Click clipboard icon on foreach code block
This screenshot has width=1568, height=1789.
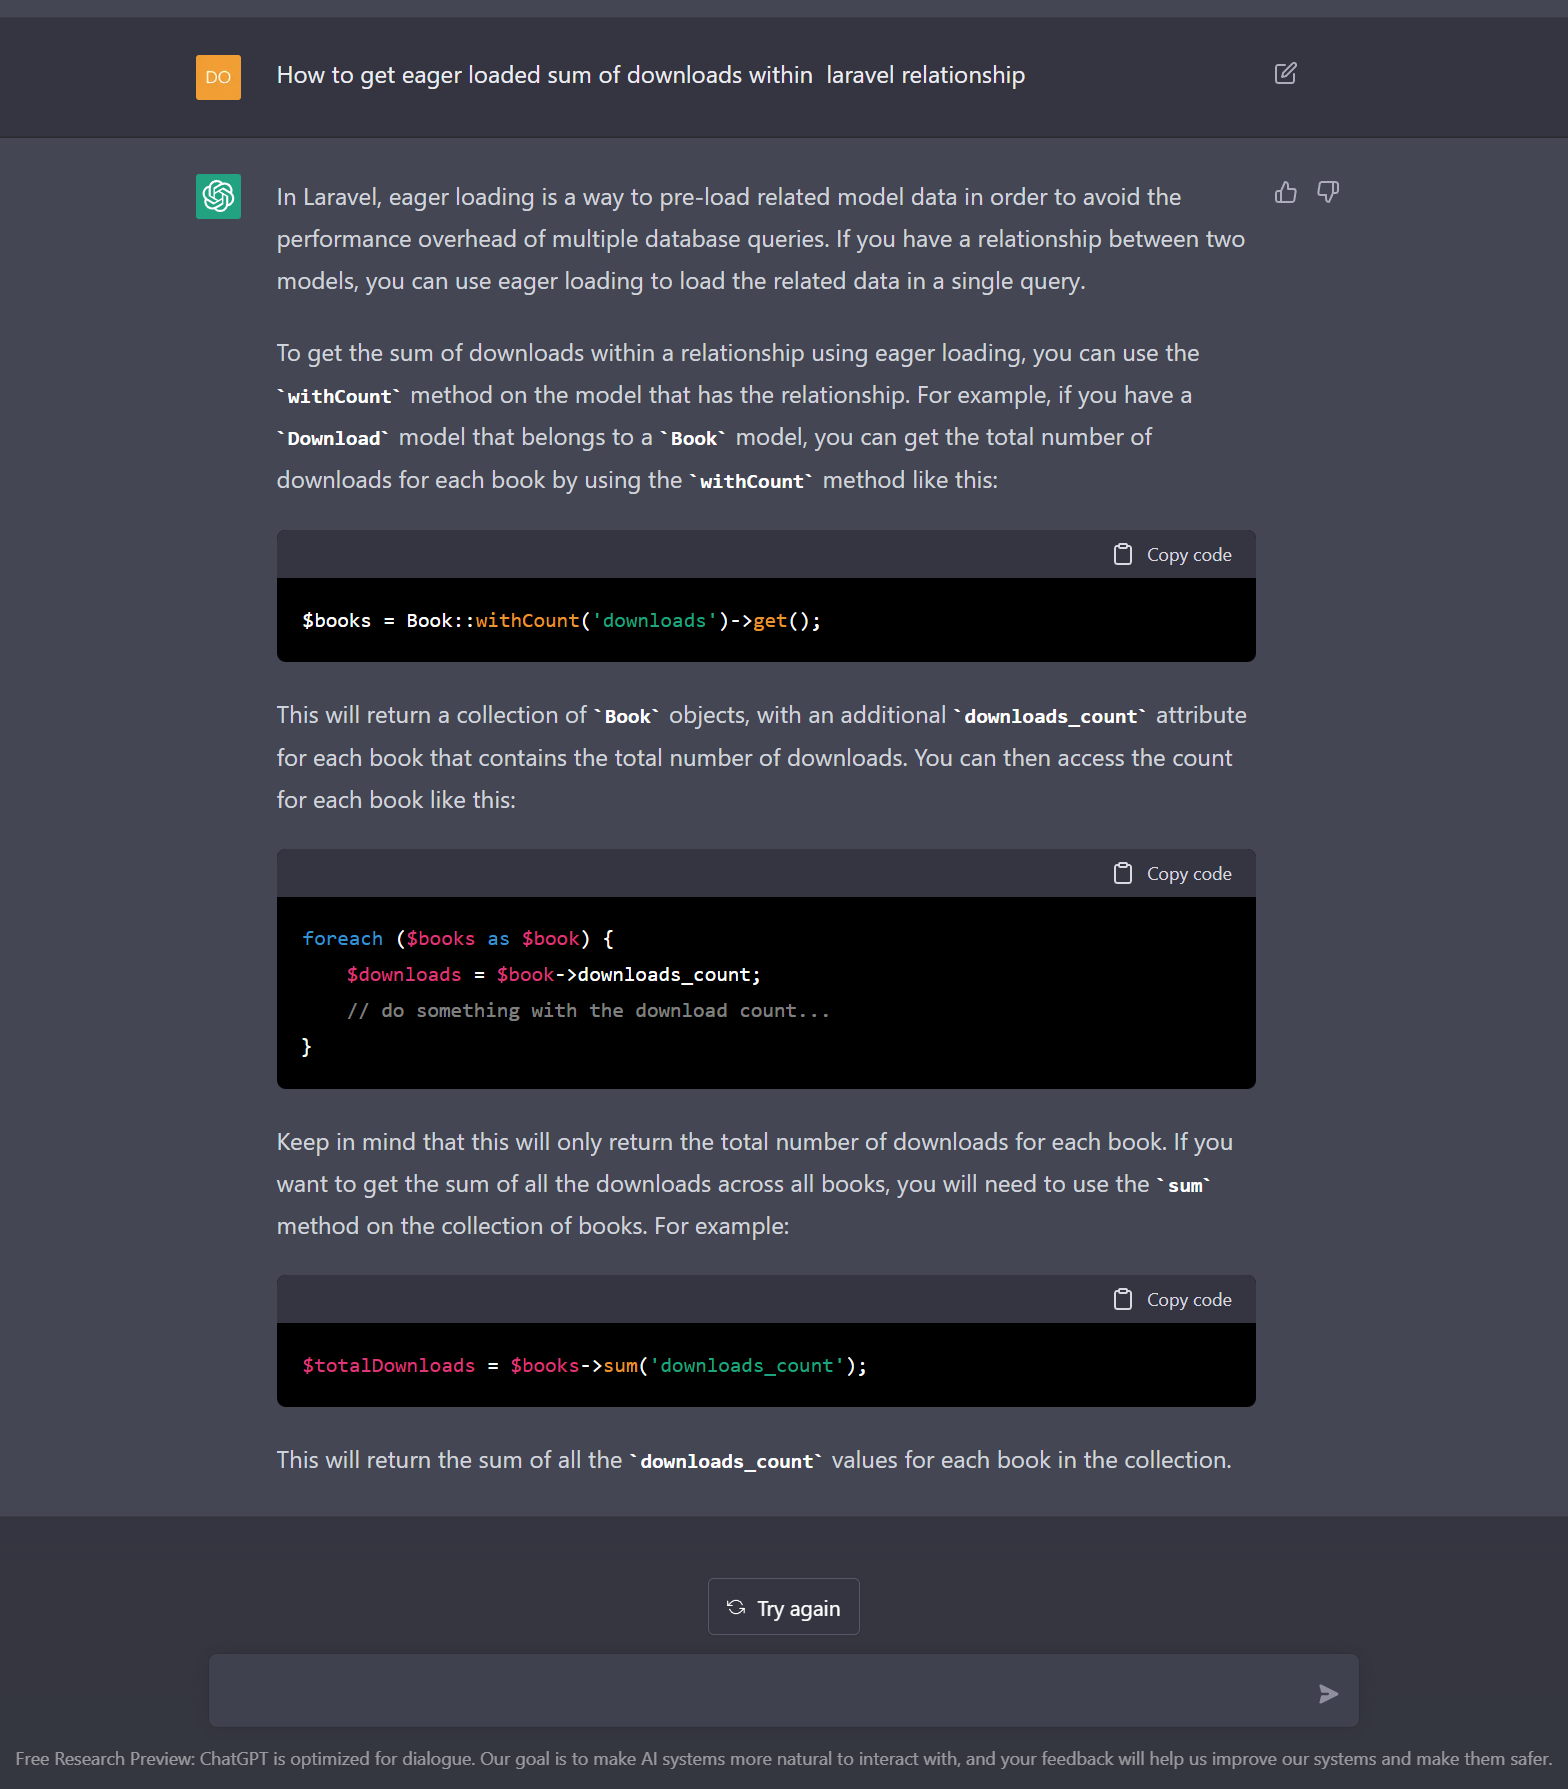click(x=1123, y=873)
